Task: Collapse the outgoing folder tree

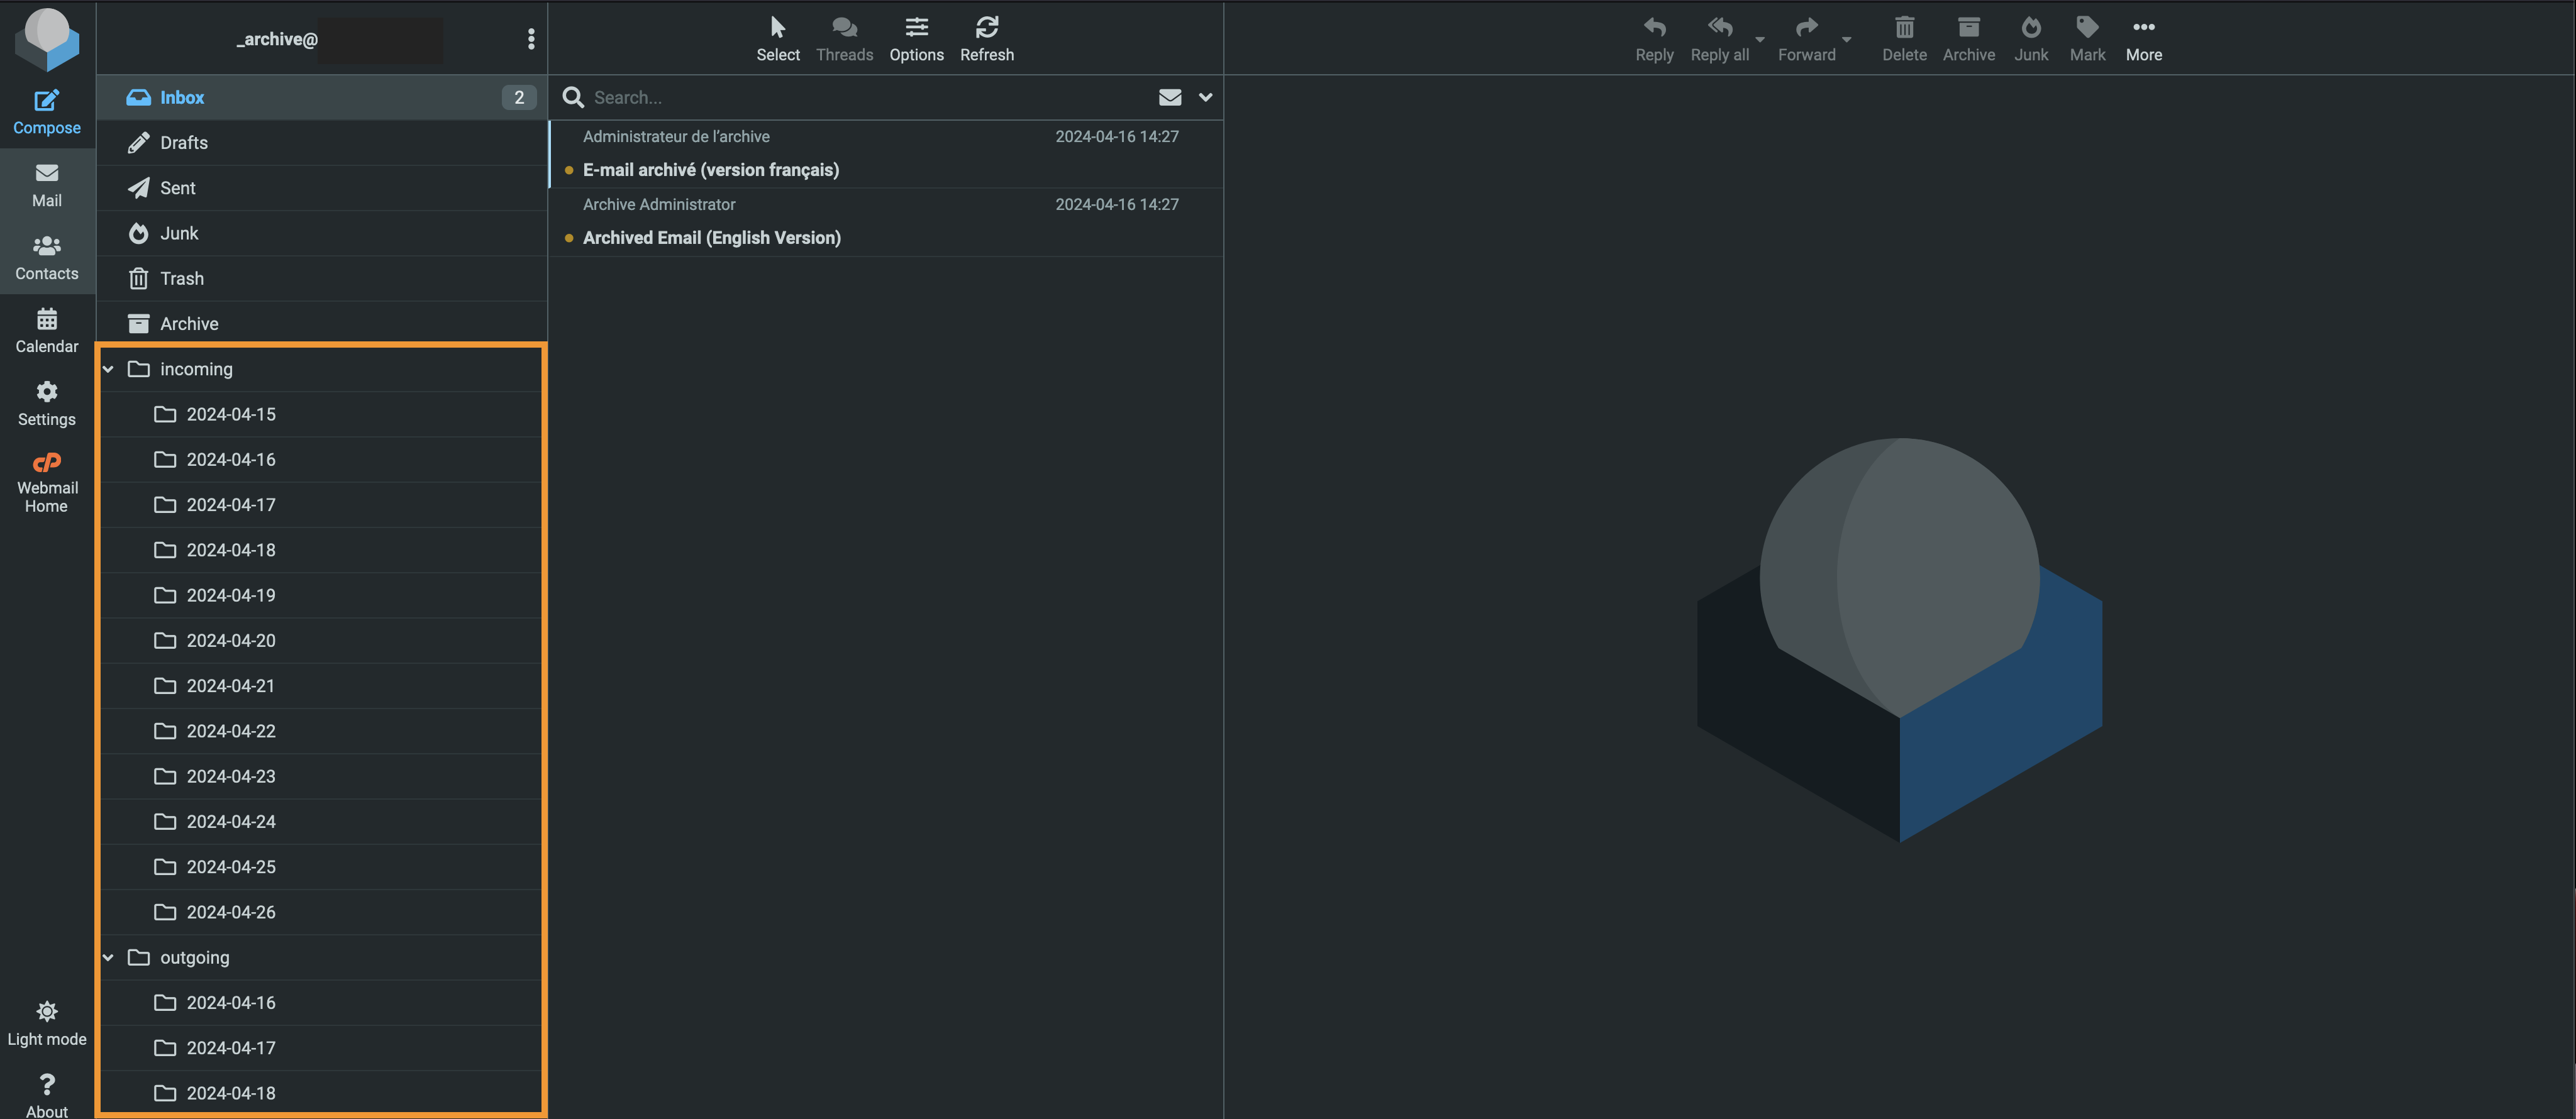Action: point(108,957)
